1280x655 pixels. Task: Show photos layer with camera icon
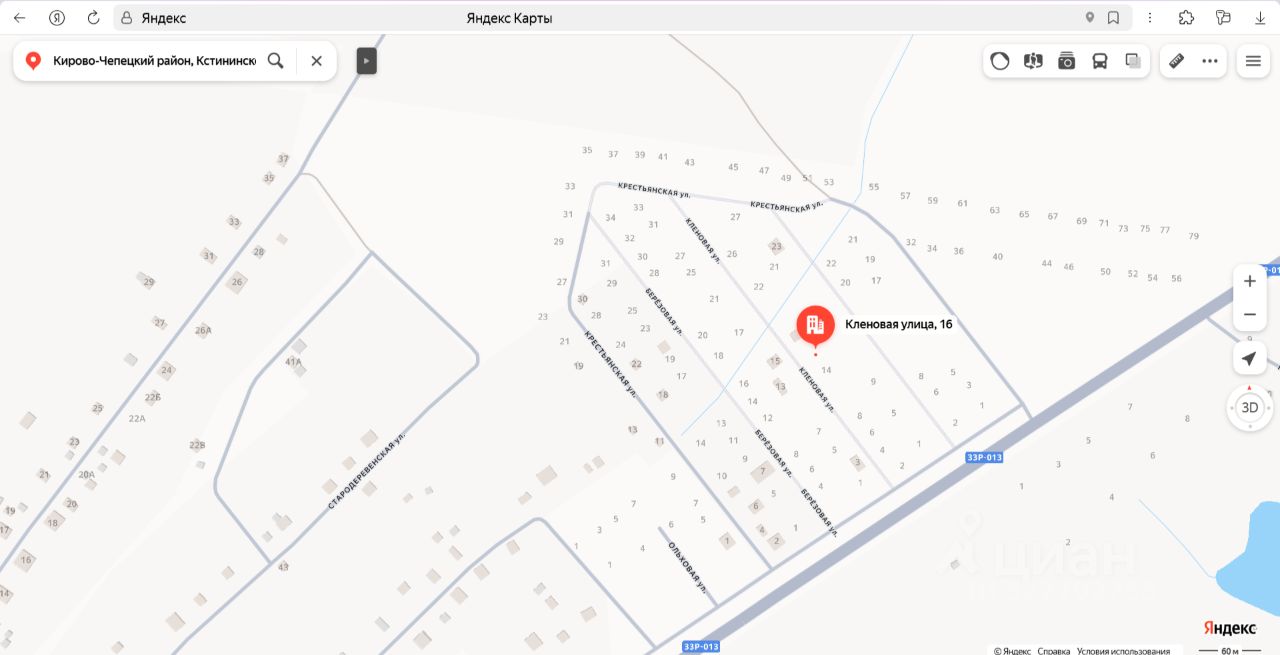1066,61
